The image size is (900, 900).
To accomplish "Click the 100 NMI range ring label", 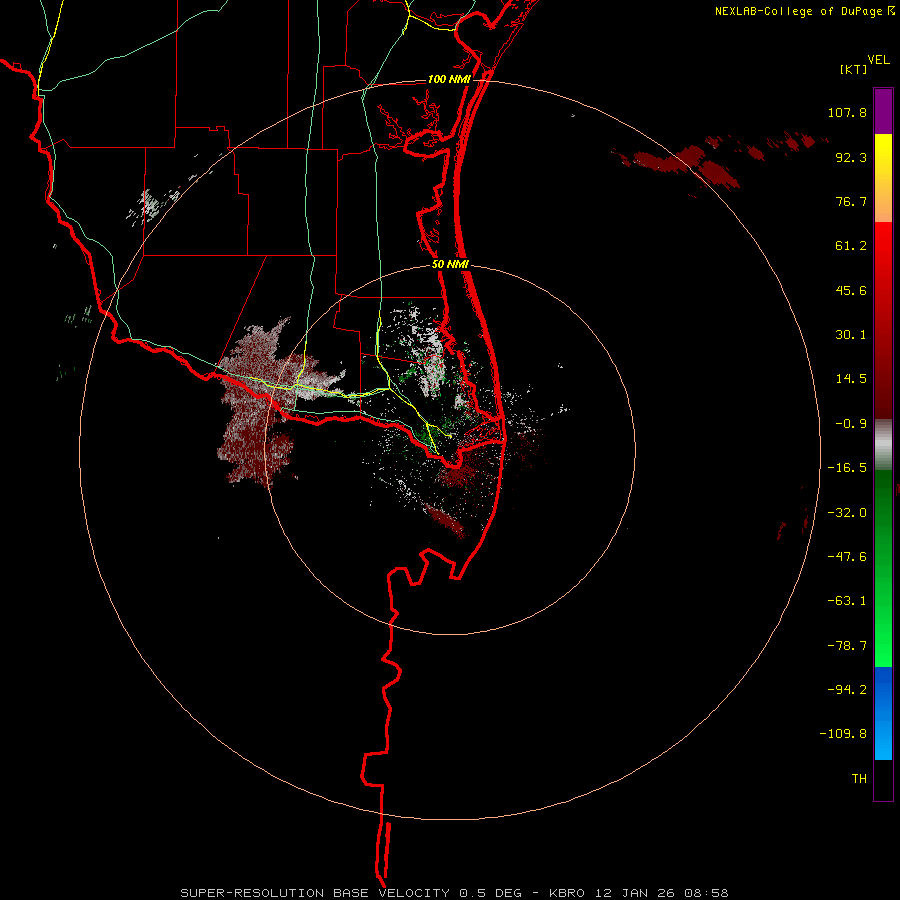I will (x=449, y=79).
